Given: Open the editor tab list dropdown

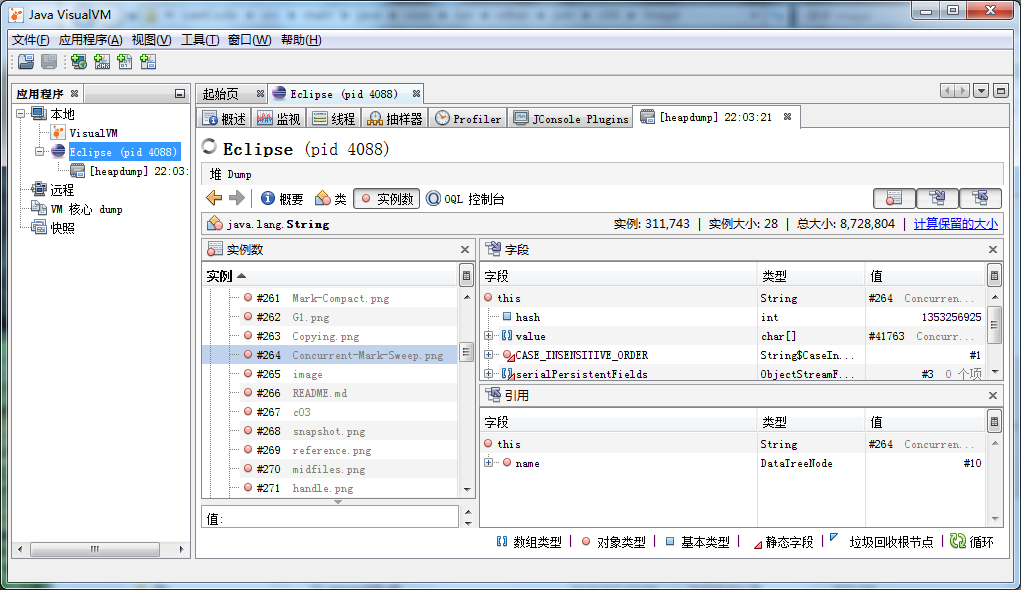Looking at the screenshot, I should point(981,91).
